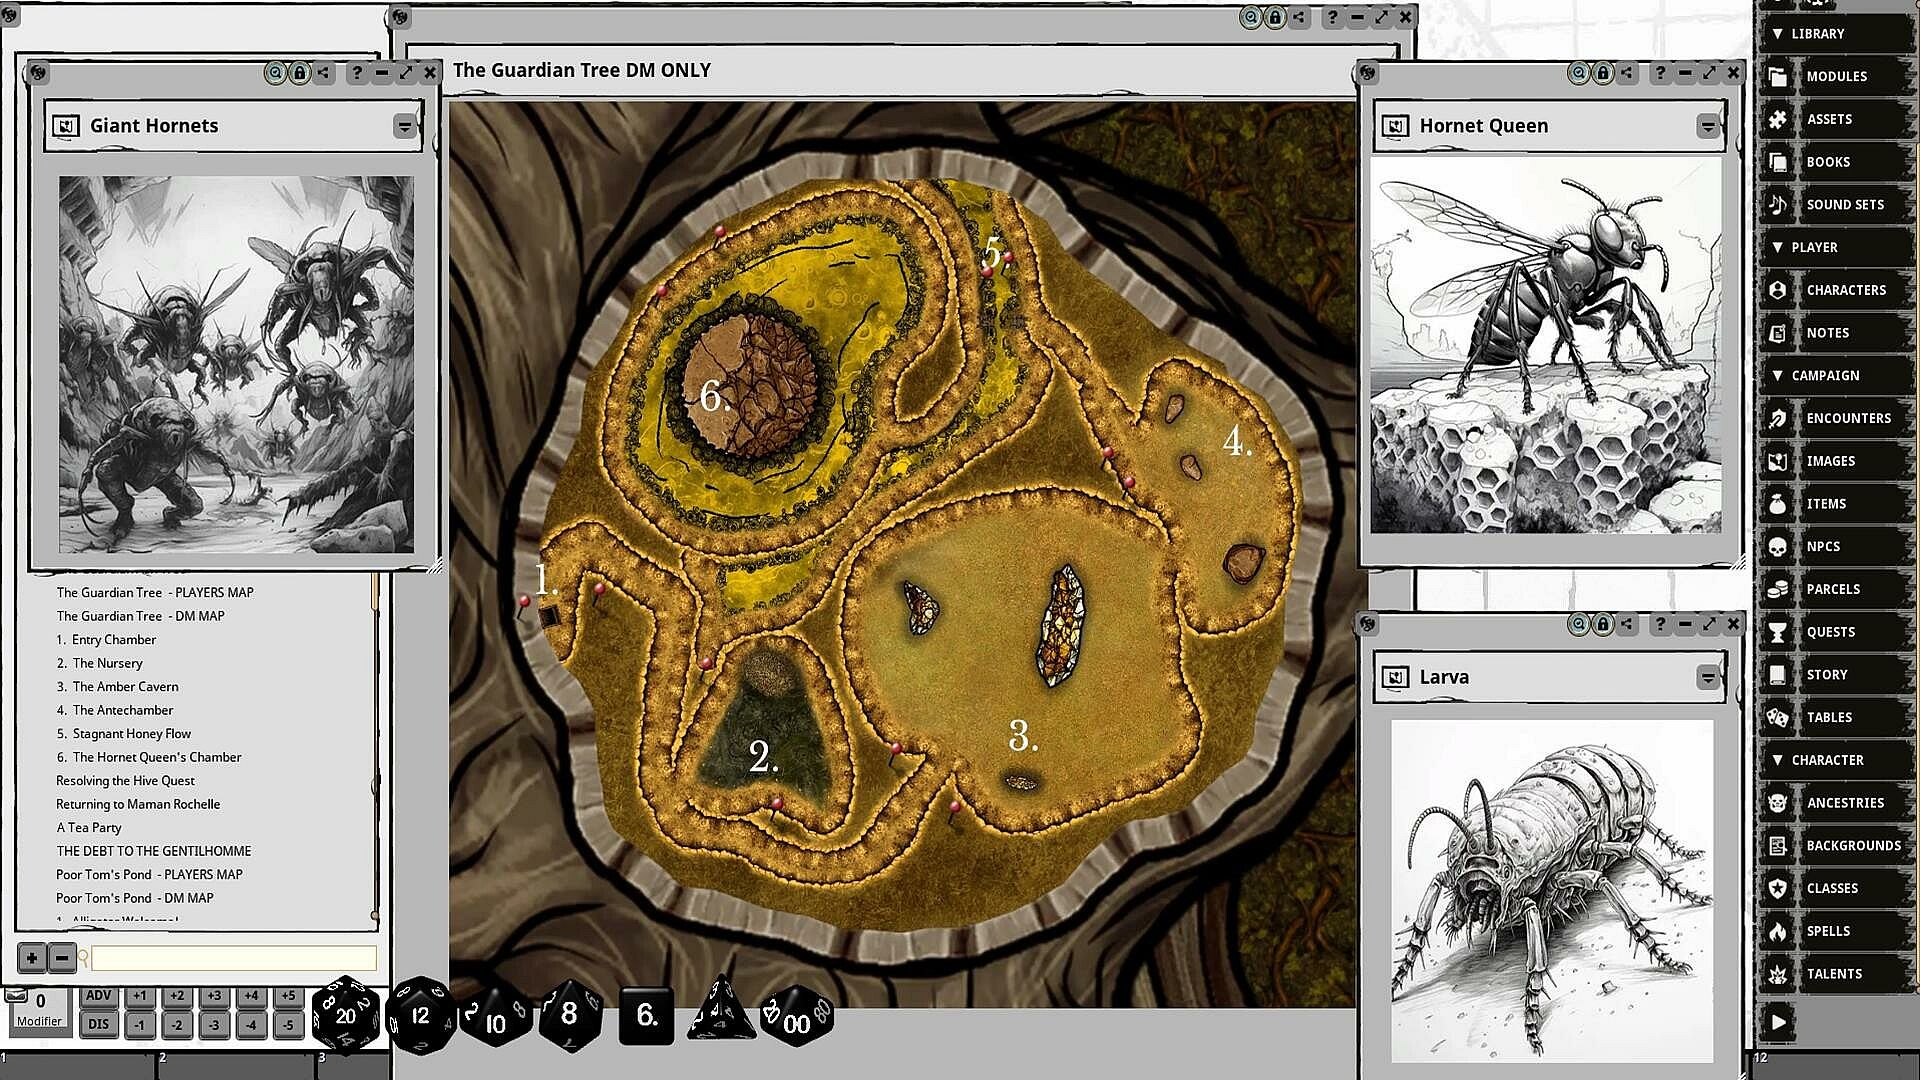Click the list search input field
The width and height of the screenshot is (1920, 1080).
click(234, 958)
